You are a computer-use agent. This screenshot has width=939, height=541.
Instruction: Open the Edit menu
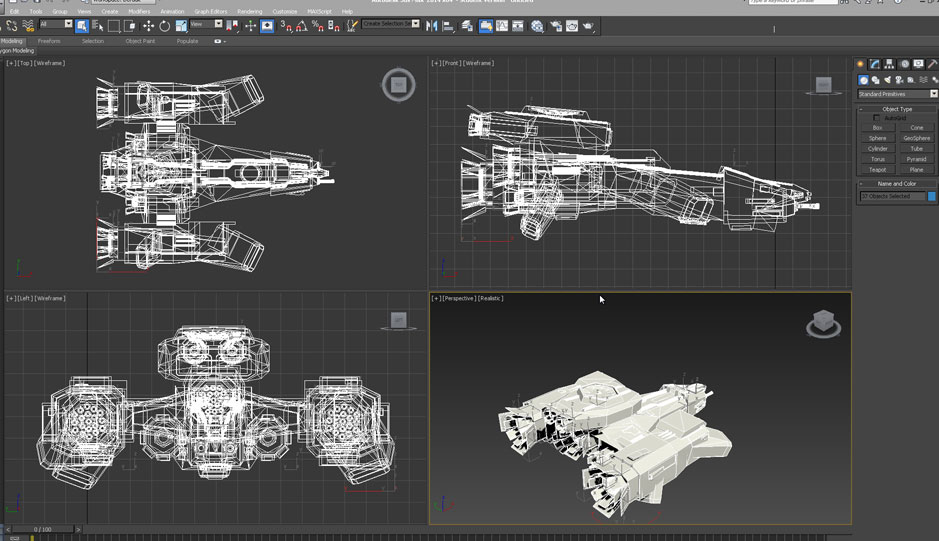click(14, 11)
